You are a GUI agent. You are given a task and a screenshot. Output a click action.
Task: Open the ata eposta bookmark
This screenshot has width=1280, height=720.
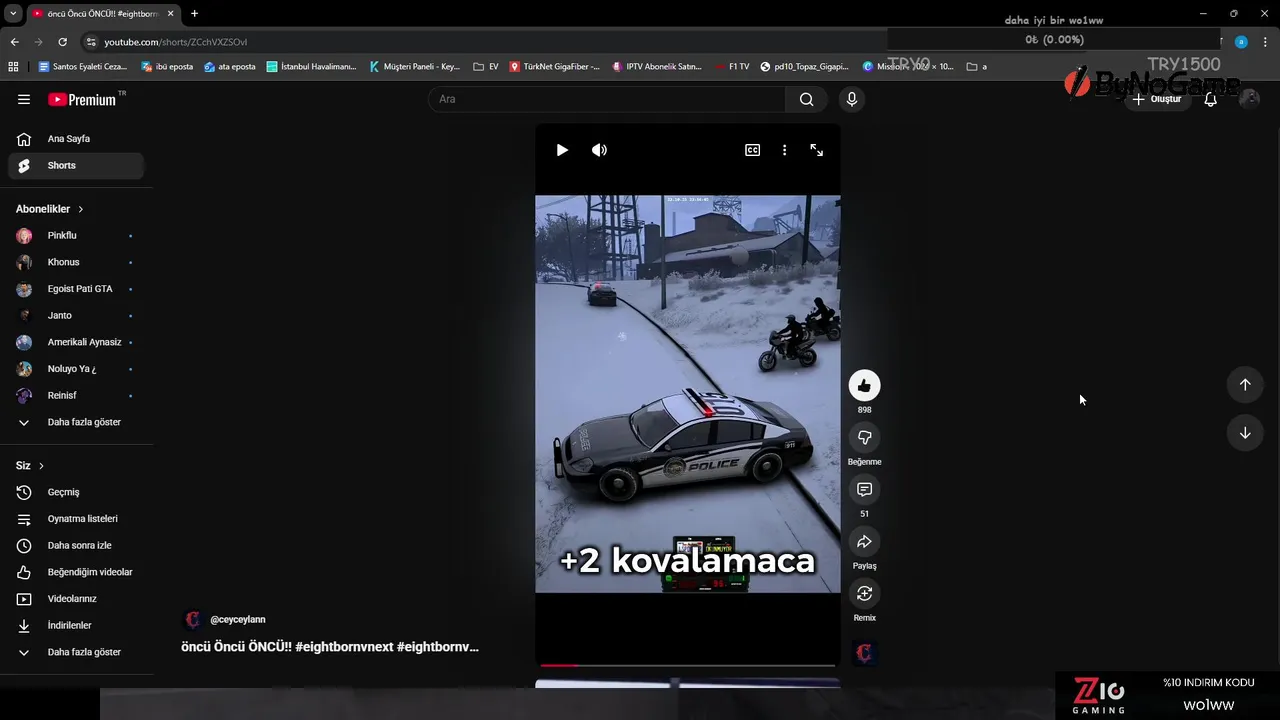[229, 67]
